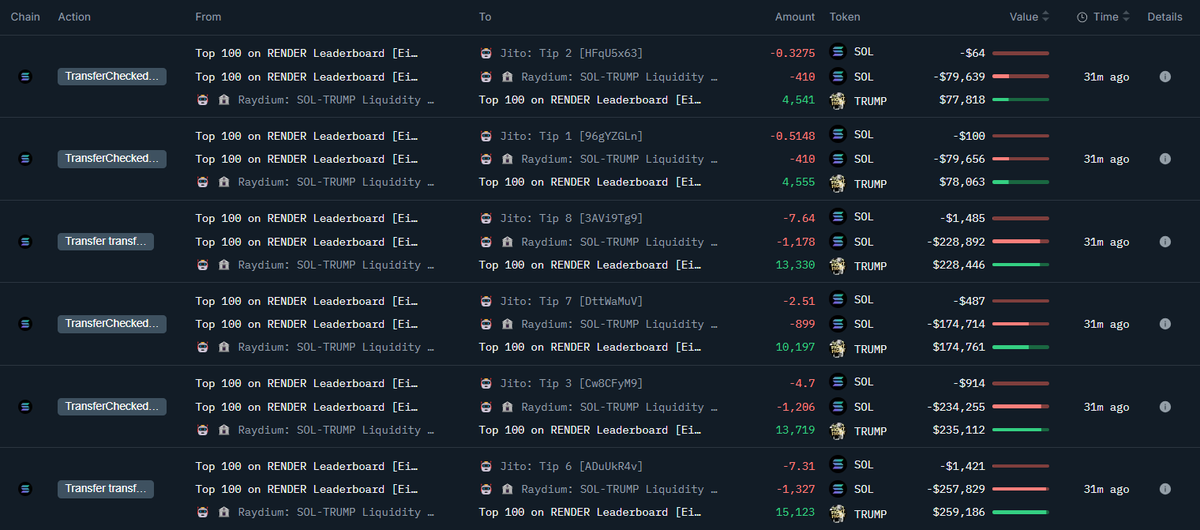Image resolution: width=1200 pixels, height=530 pixels.
Task: Open the Jito: Tip 2 [HFqU5x63] address
Action: [x=572, y=53]
